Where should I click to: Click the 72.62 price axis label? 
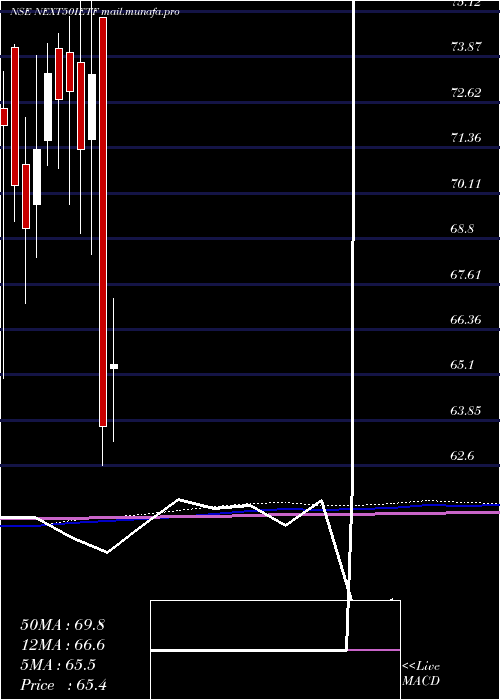click(x=467, y=93)
